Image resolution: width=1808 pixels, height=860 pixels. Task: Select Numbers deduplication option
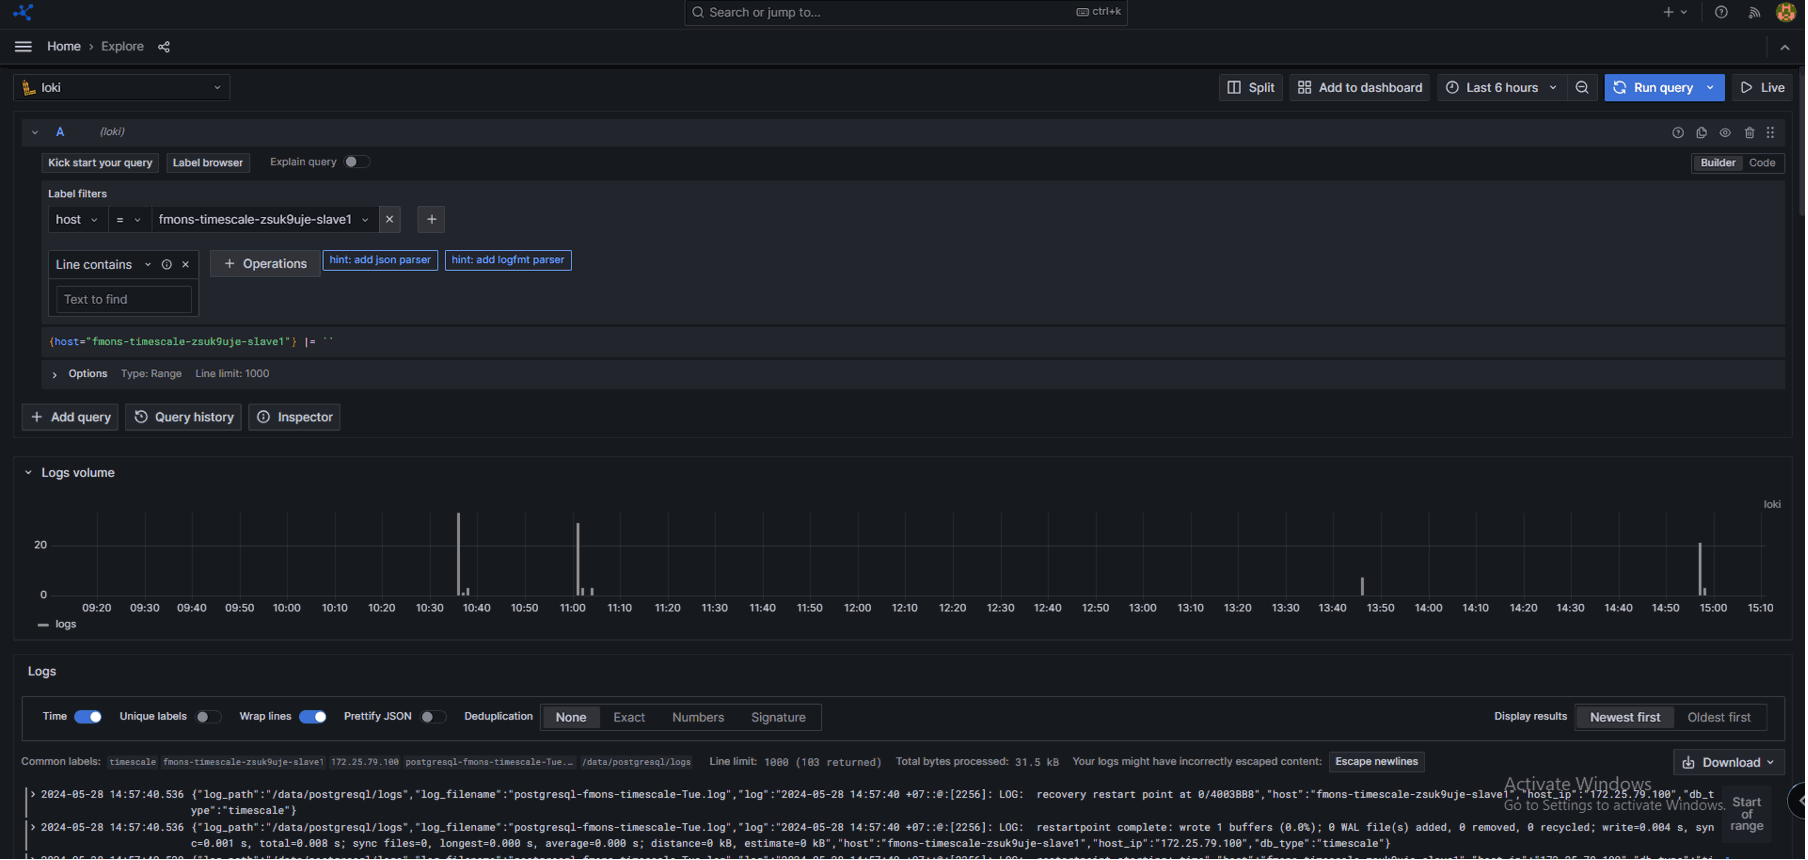[699, 718]
